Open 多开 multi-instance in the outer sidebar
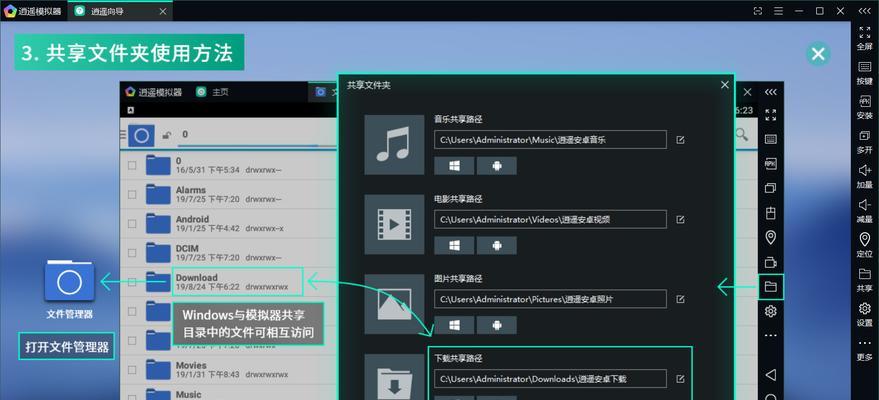879x400 pixels. pyautogui.click(x=864, y=142)
